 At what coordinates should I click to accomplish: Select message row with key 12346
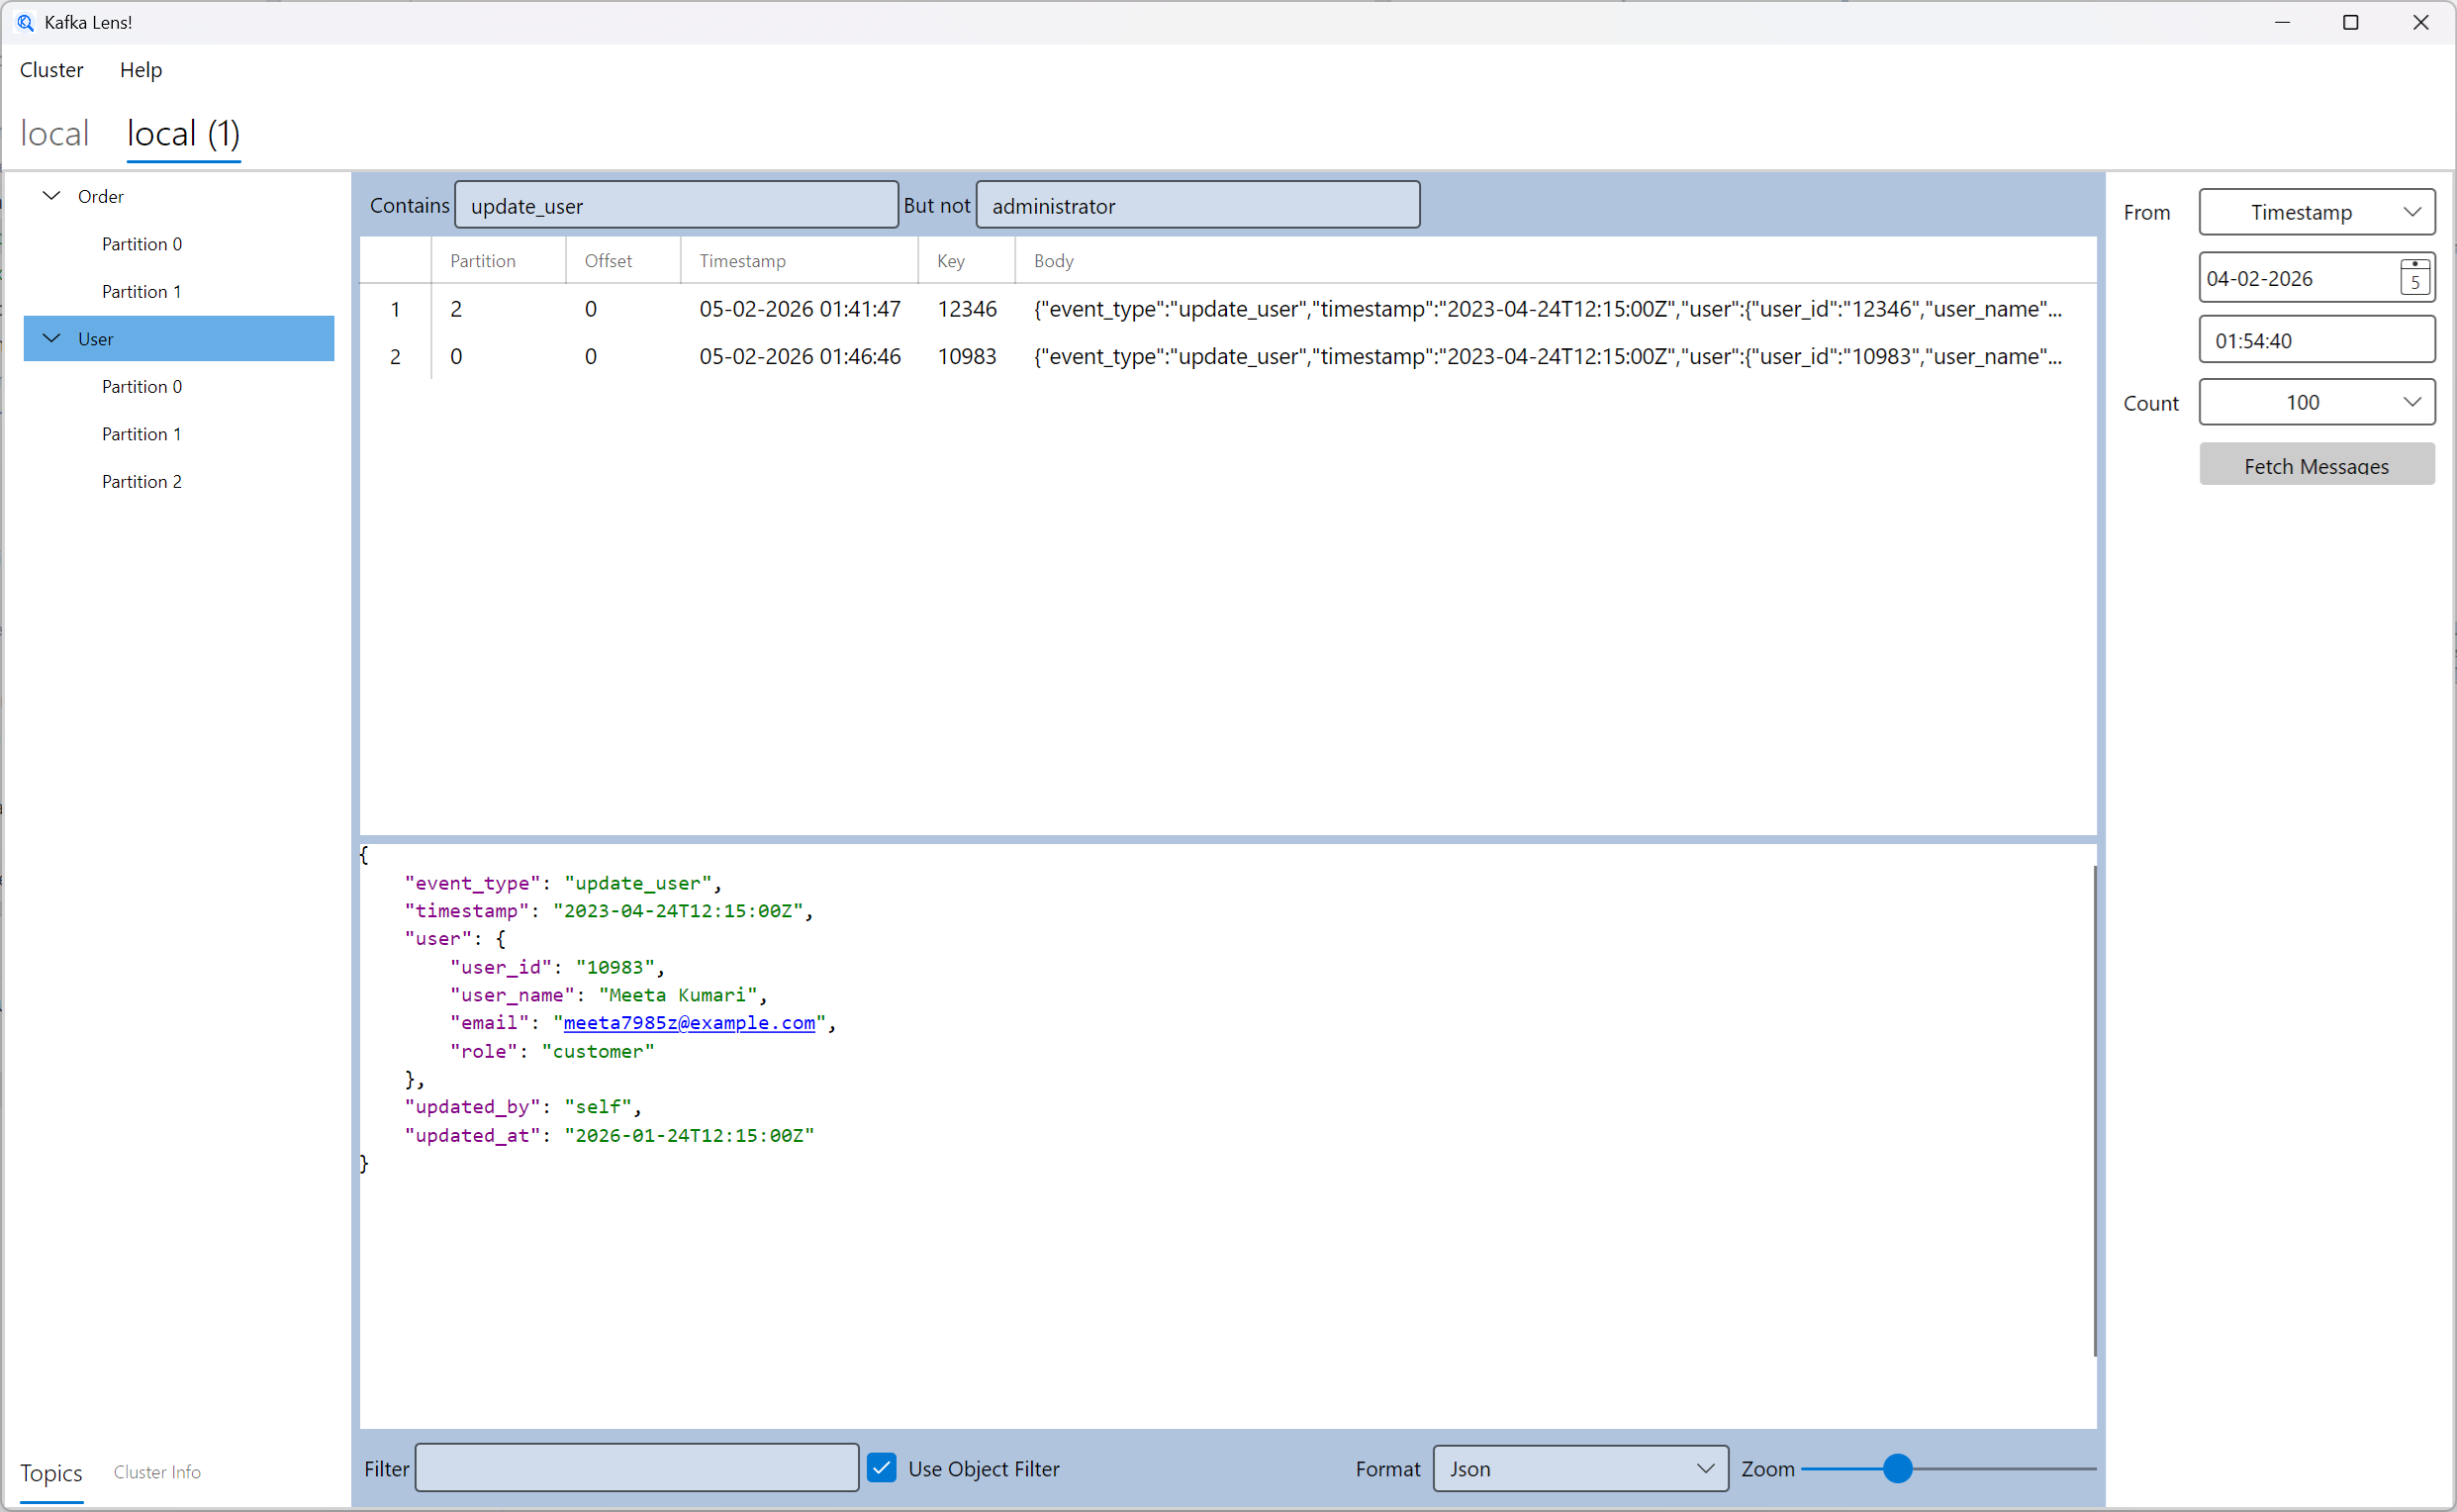click(x=966, y=309)
